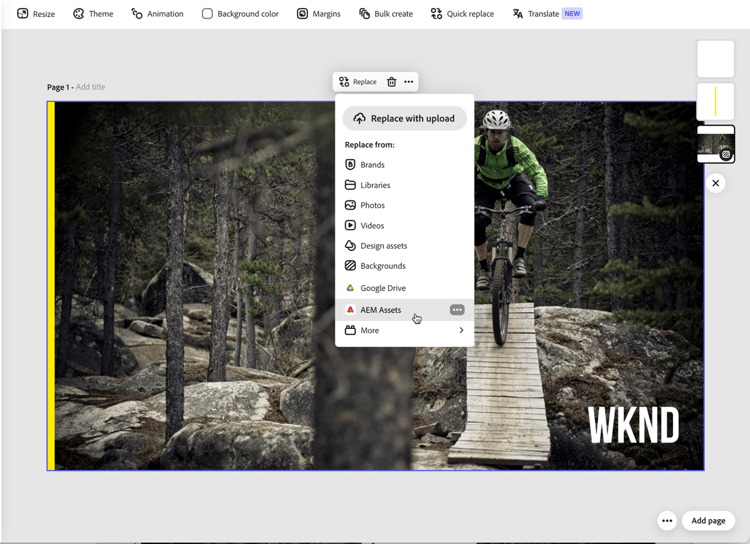Choose Design assets as replace source
This screenshot has width=750, height=544.
[x=405, y=245]
